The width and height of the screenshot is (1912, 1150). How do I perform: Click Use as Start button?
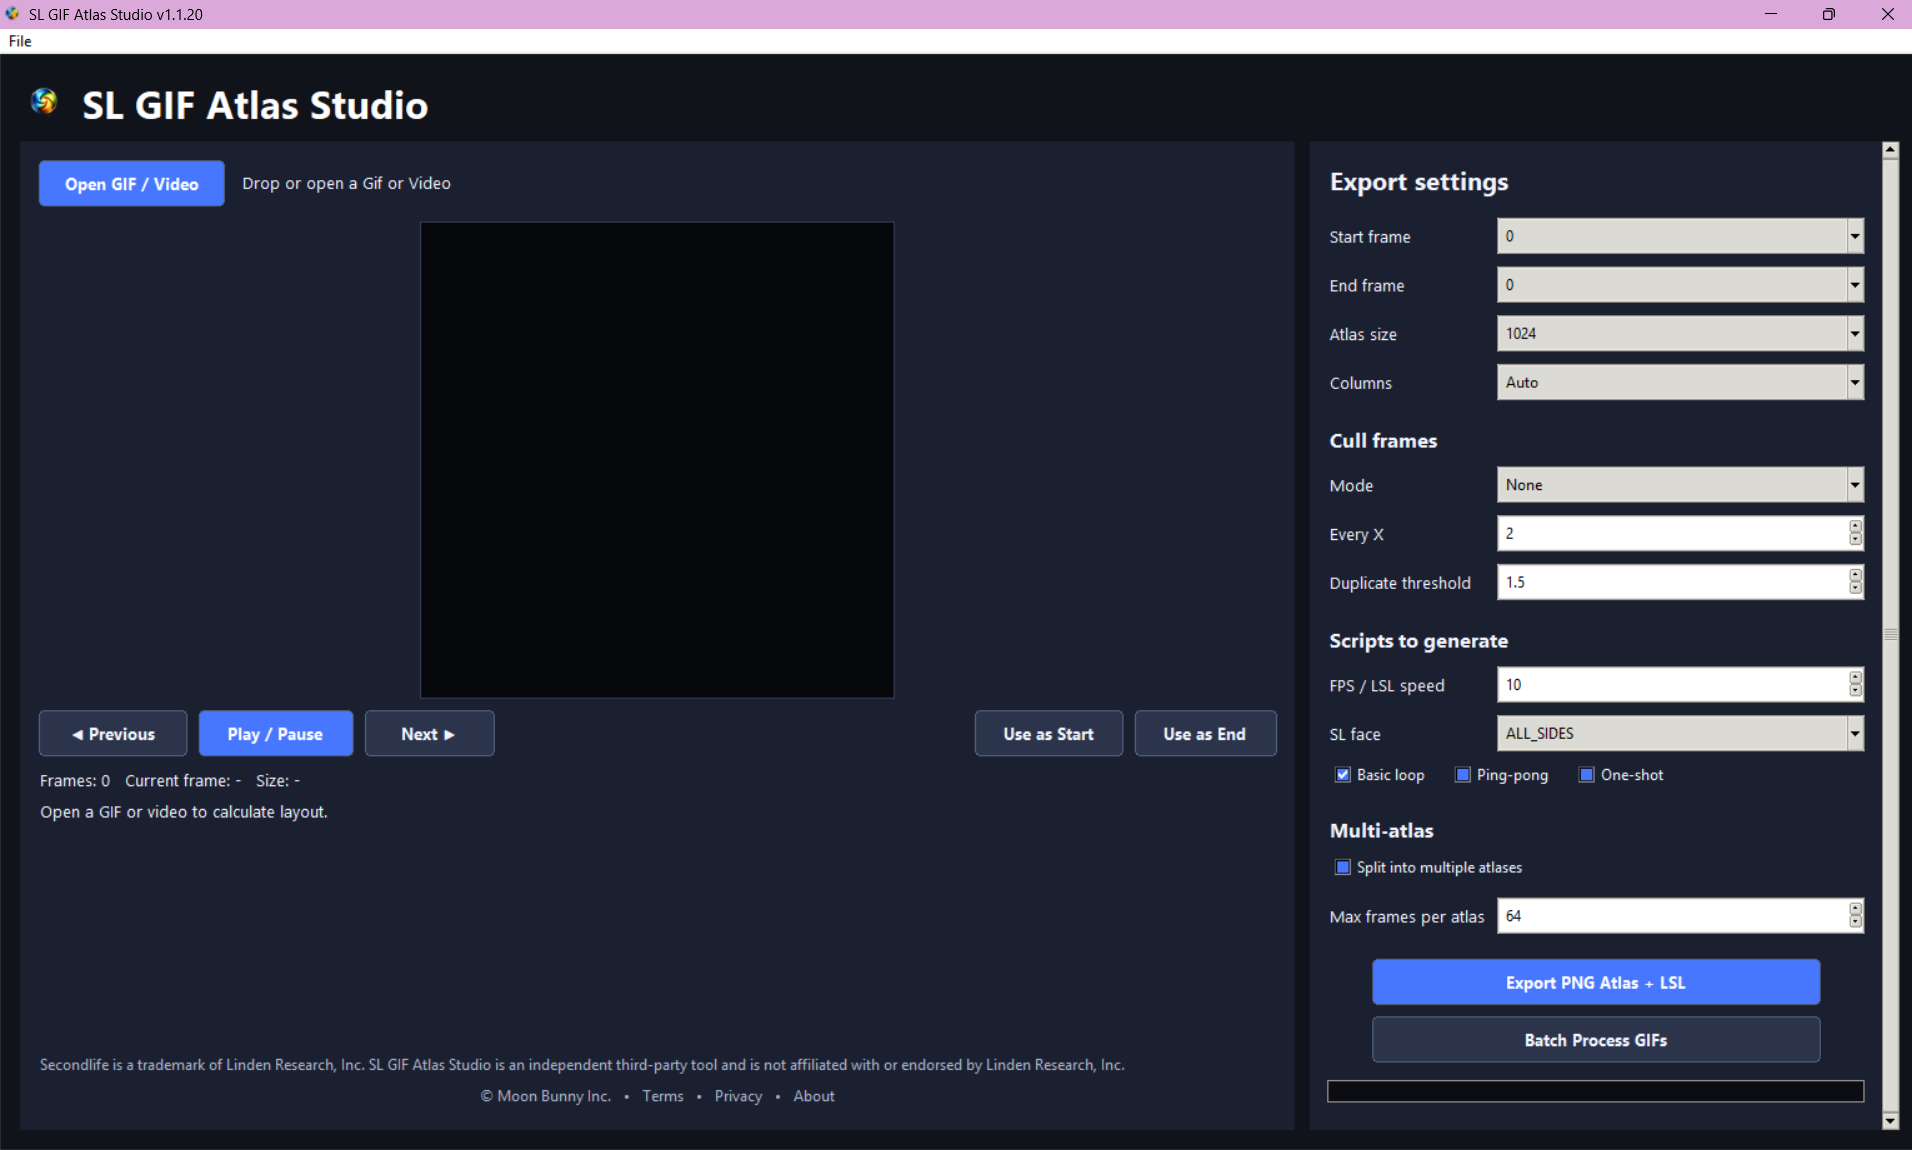coord(1048,734)
